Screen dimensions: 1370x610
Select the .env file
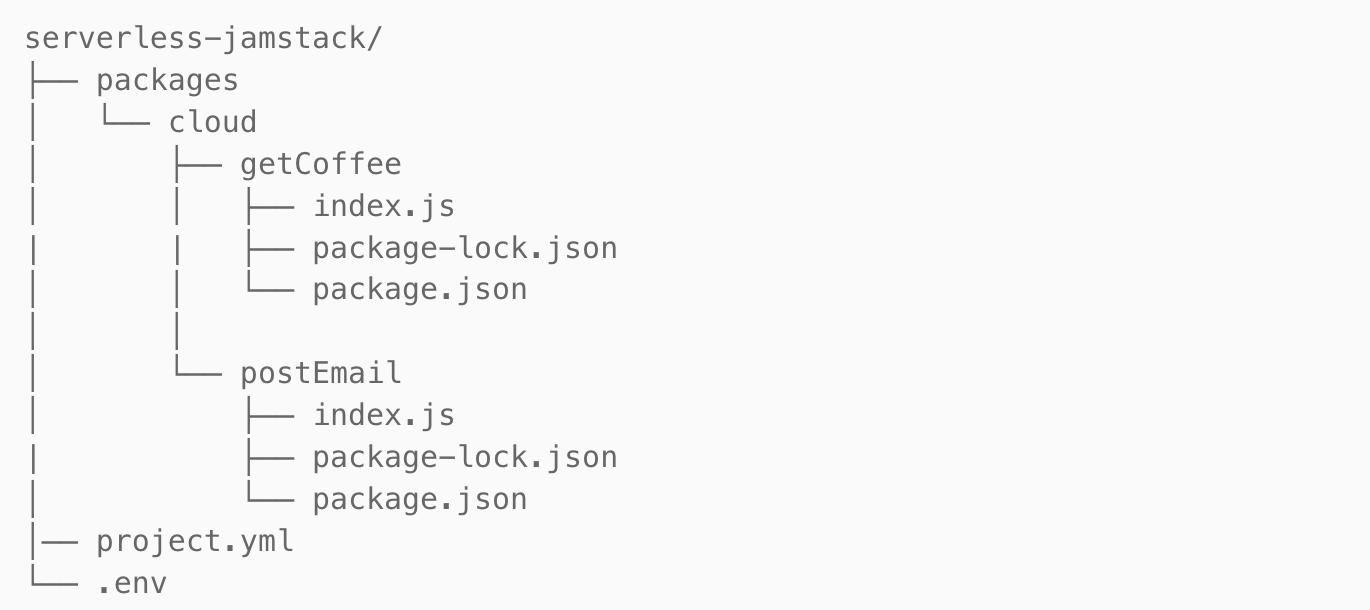click(131, 583)
